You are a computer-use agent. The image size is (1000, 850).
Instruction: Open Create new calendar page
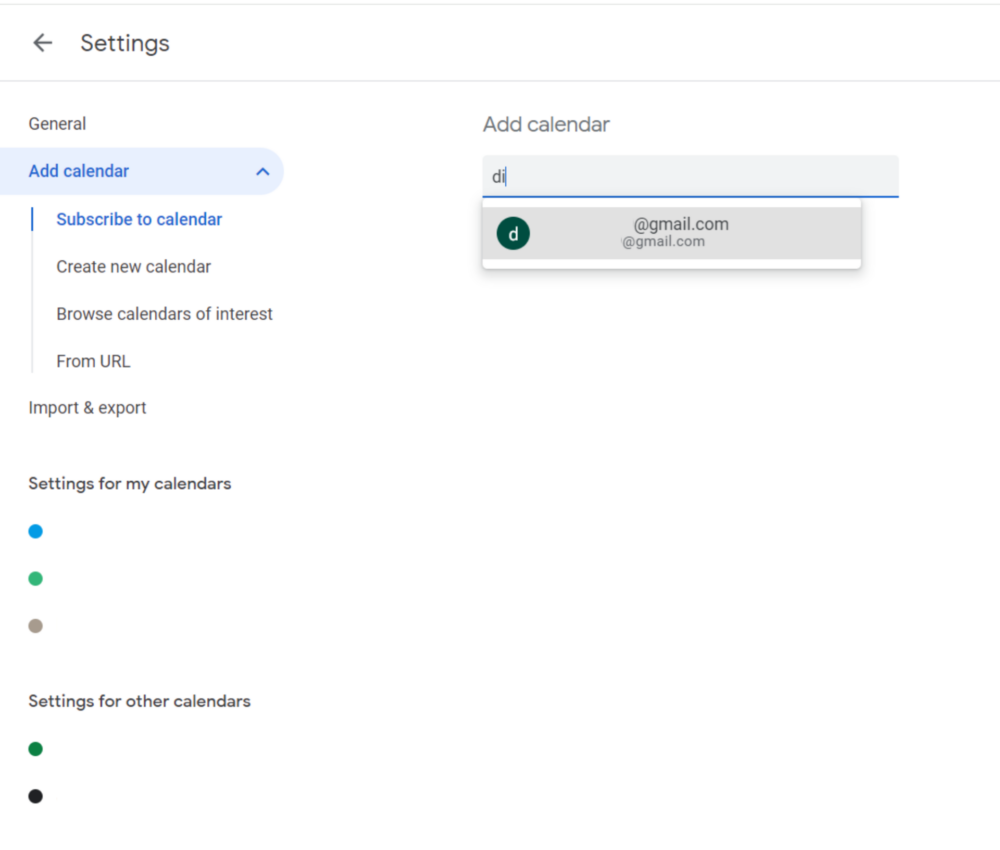coord(134,267)
